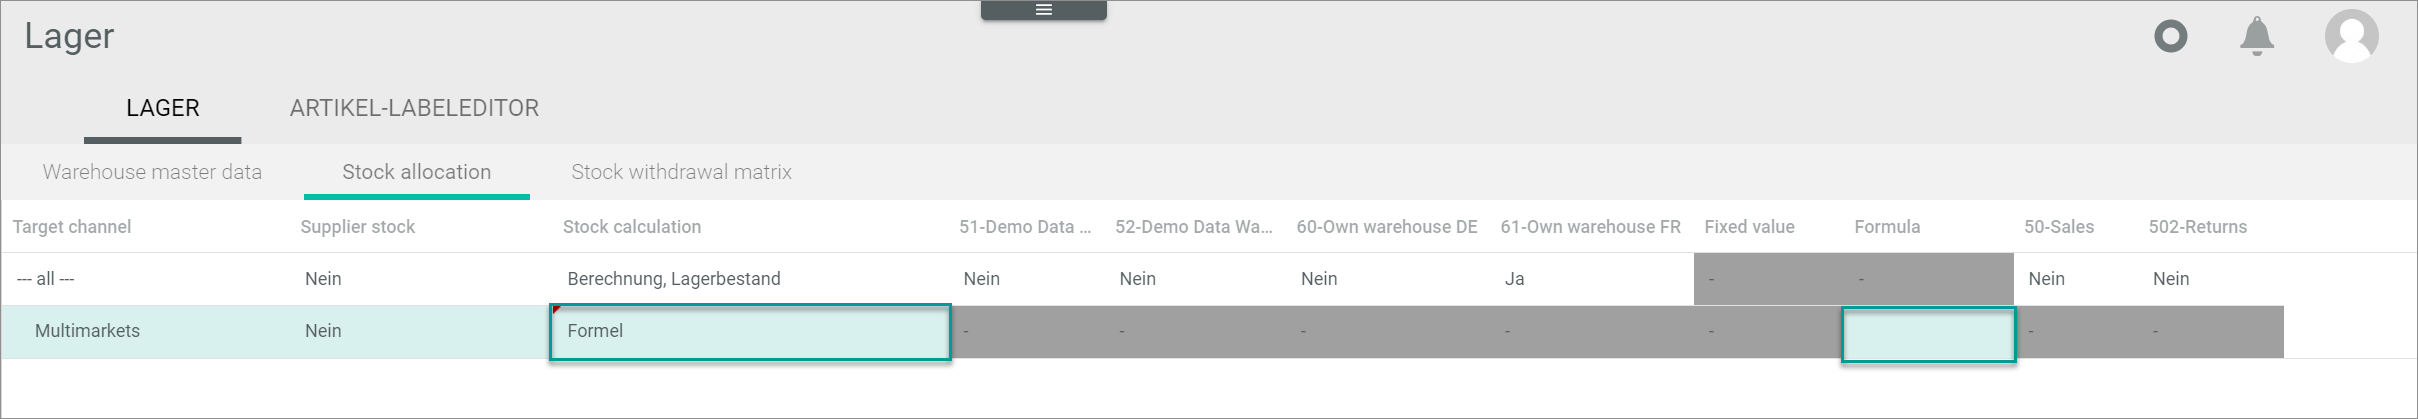Select the LAGER main tab

pyautogui.click(x=163, y=108)
